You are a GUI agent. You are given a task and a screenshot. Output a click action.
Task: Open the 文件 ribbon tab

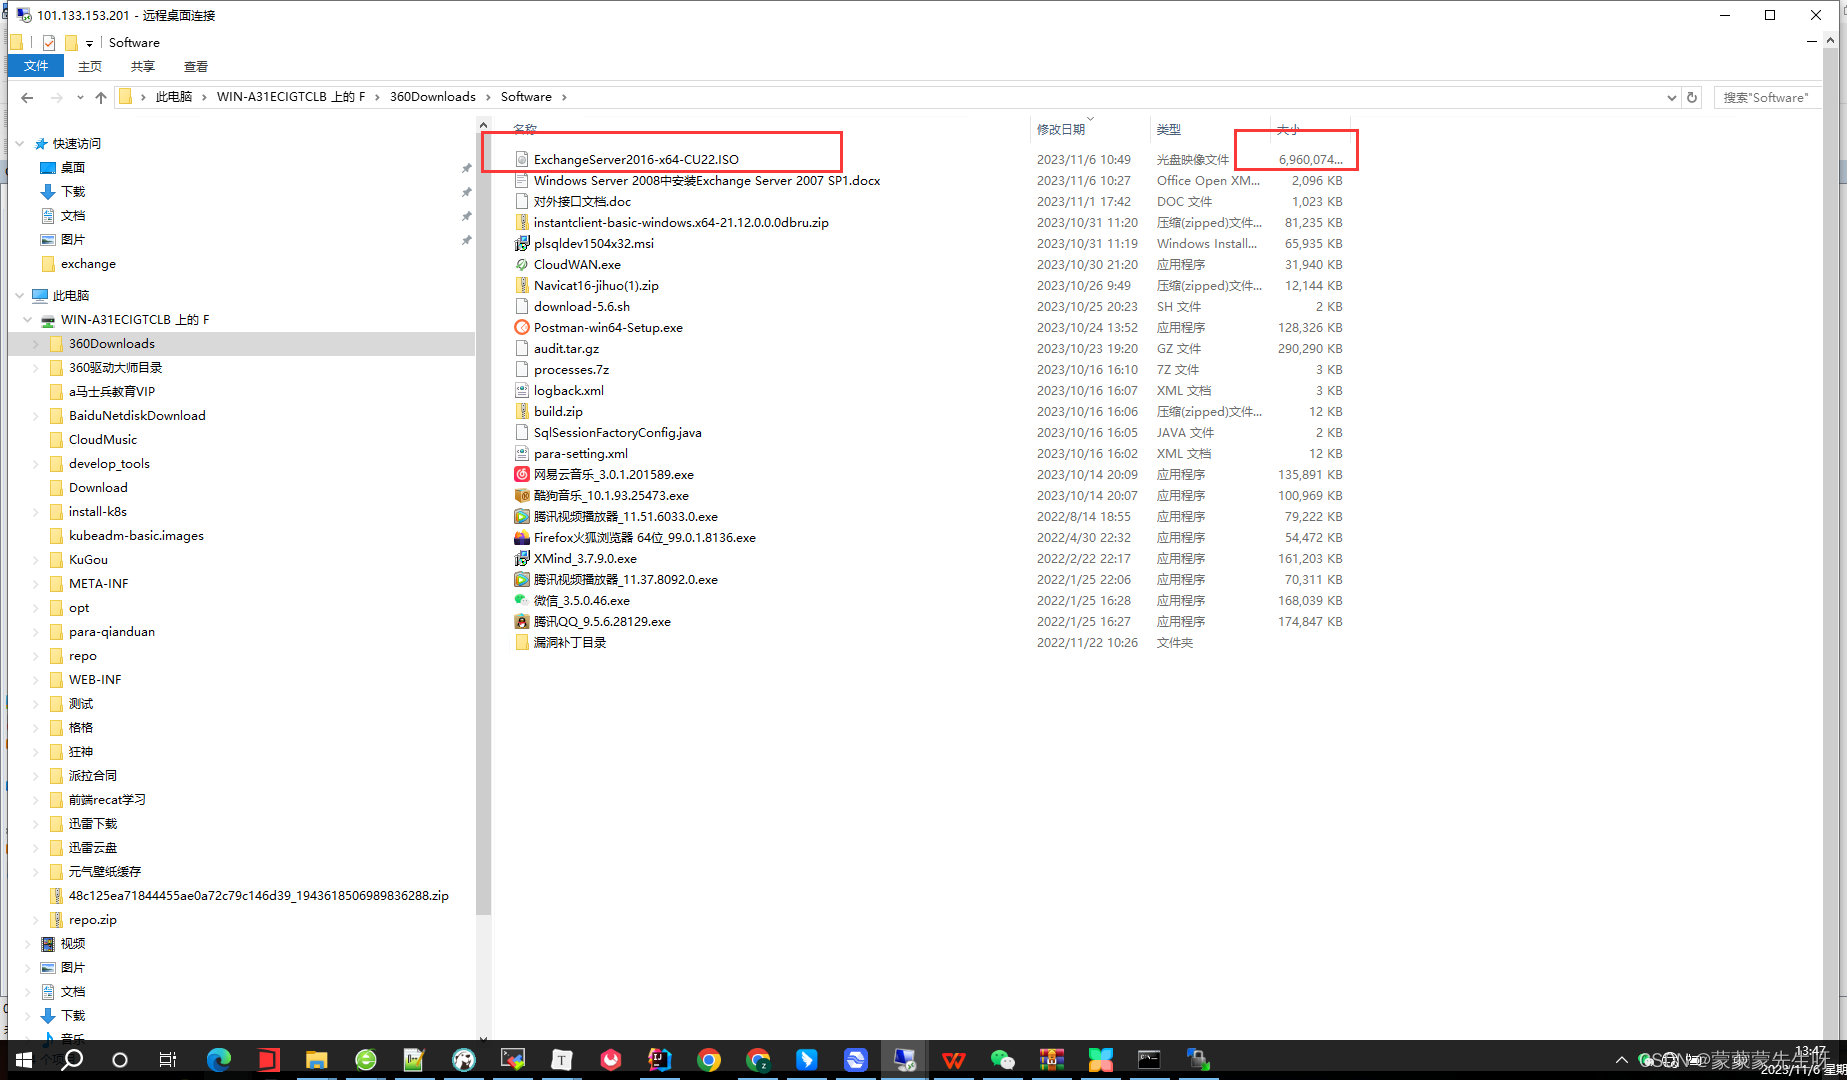[36, 66]
